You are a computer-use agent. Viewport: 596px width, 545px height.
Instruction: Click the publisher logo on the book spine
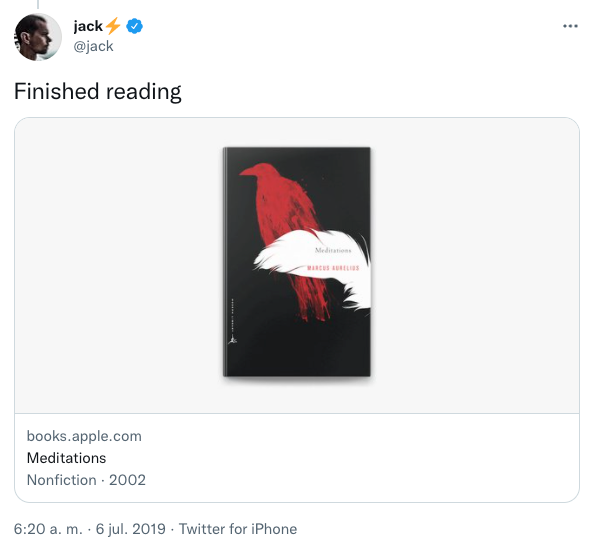tap(231, 339)
